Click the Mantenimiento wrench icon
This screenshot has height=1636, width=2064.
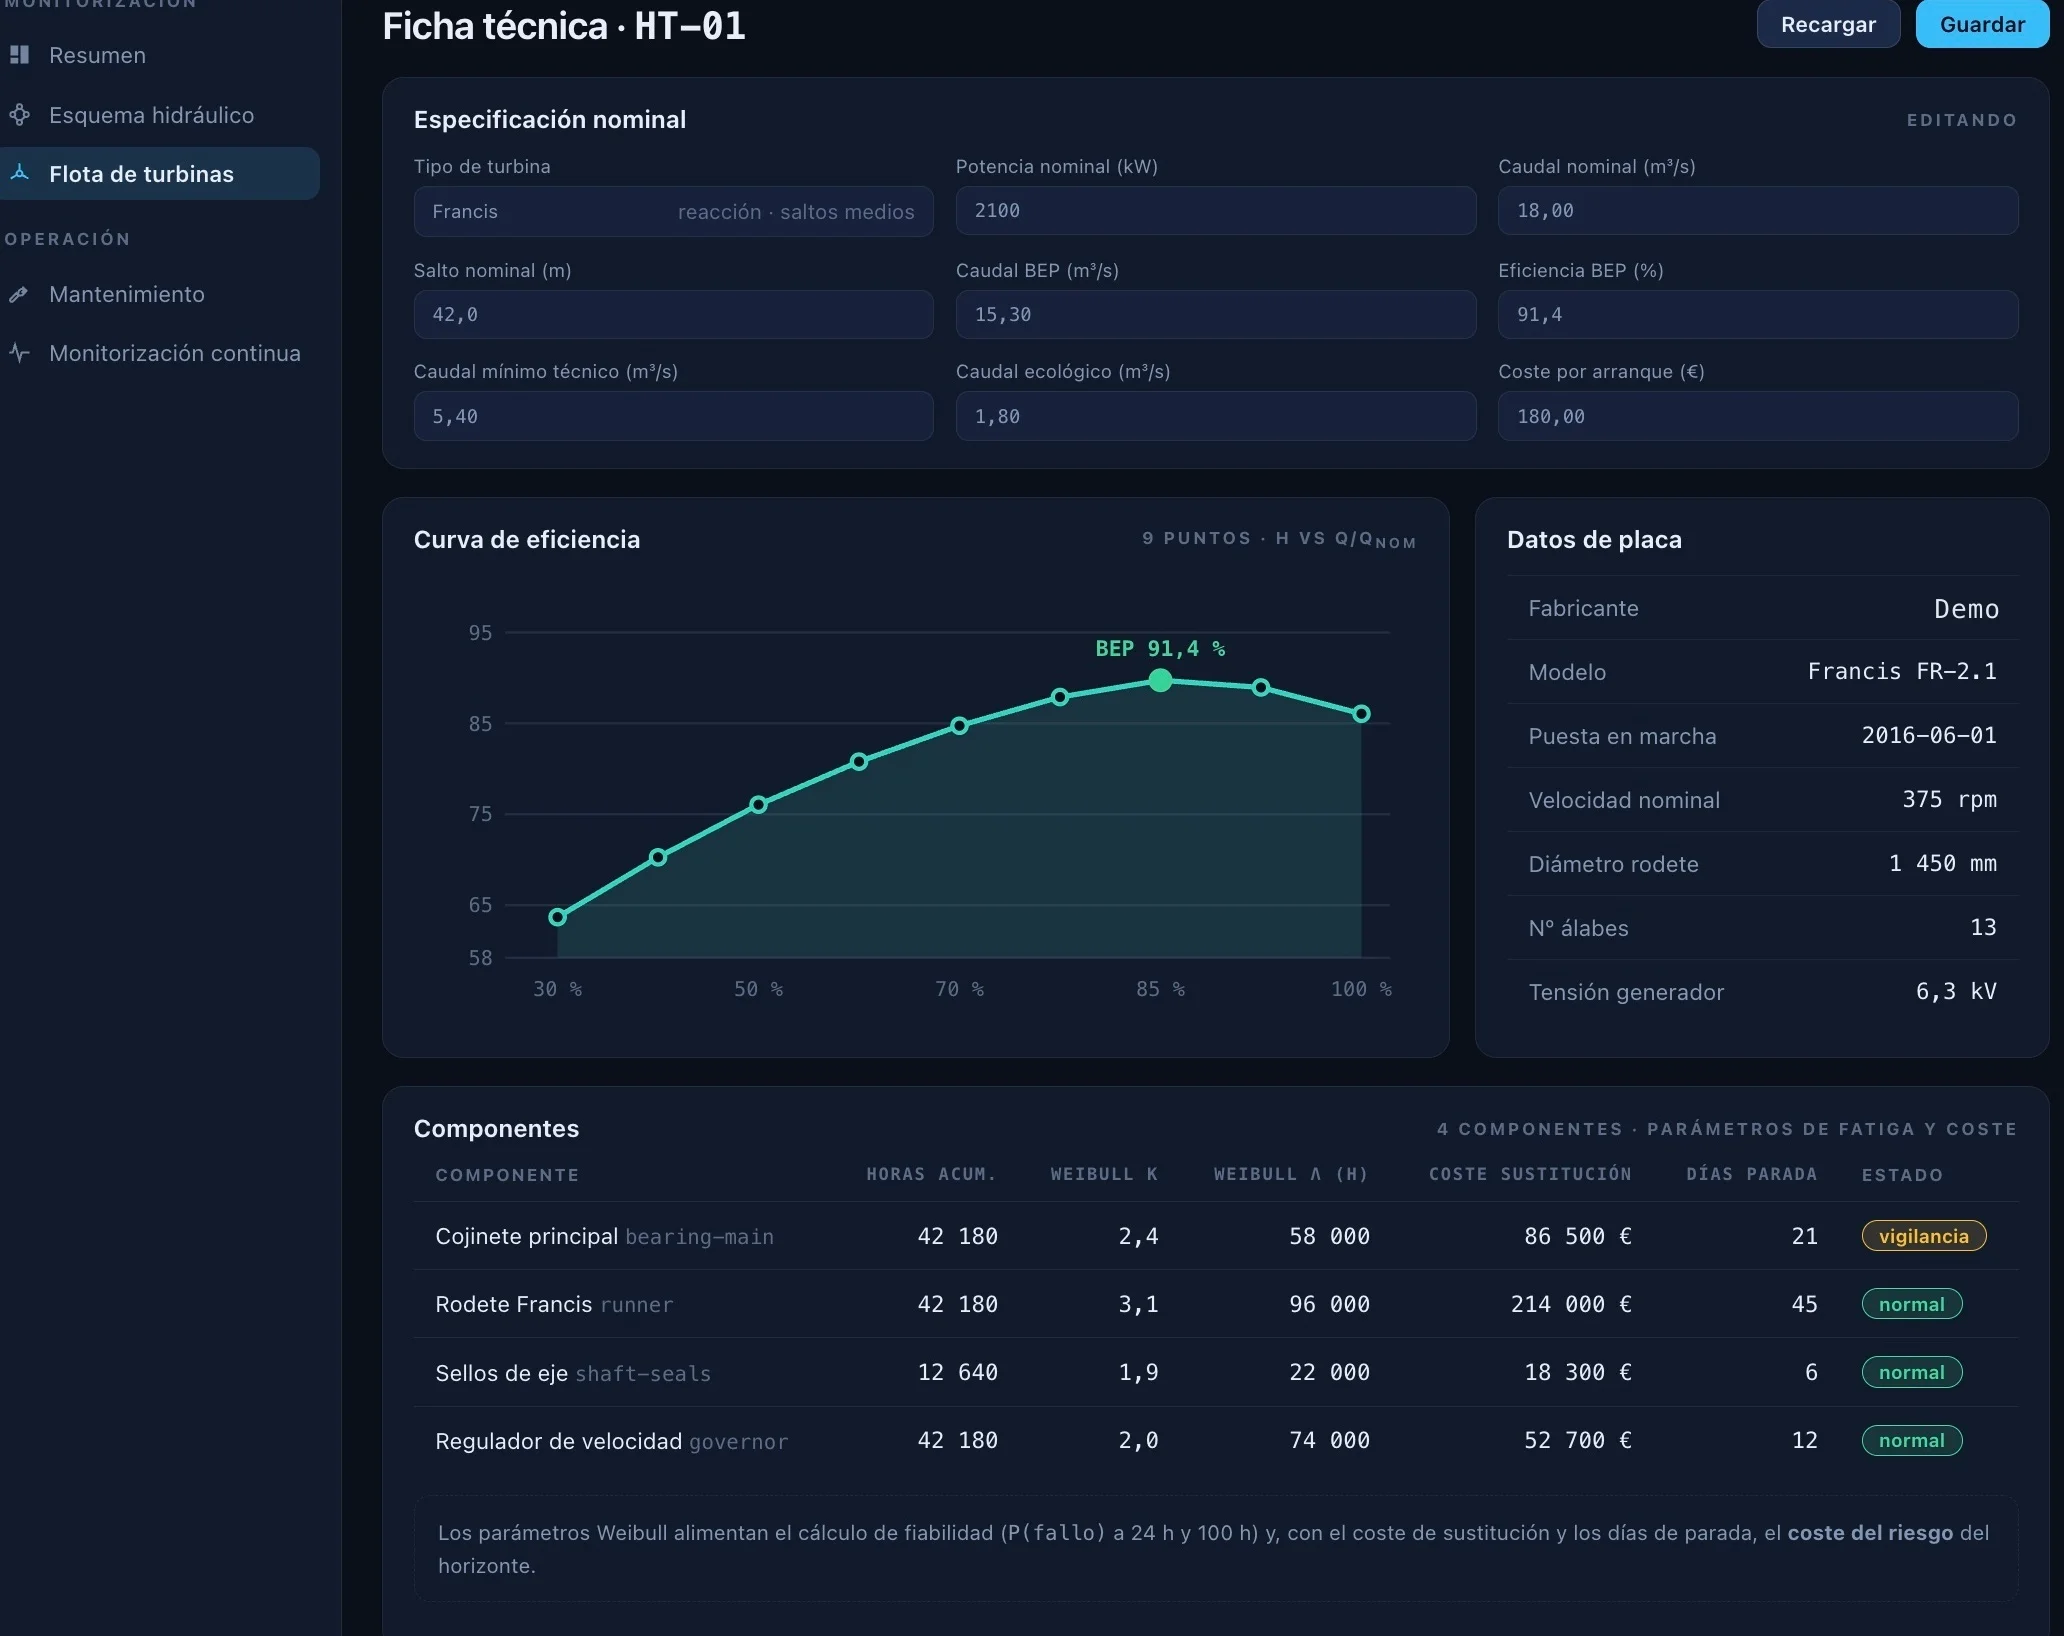(x=19, y=294)
